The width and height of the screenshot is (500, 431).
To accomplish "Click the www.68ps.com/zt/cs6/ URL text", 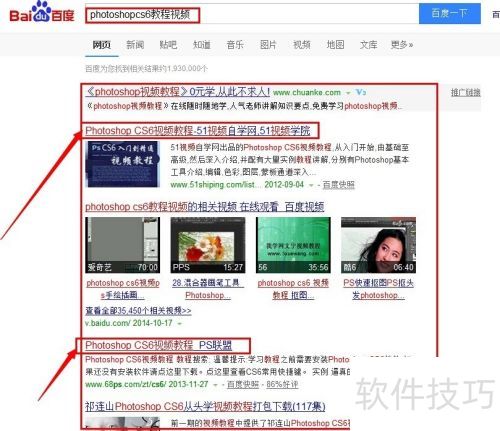I will click(126, 384).
